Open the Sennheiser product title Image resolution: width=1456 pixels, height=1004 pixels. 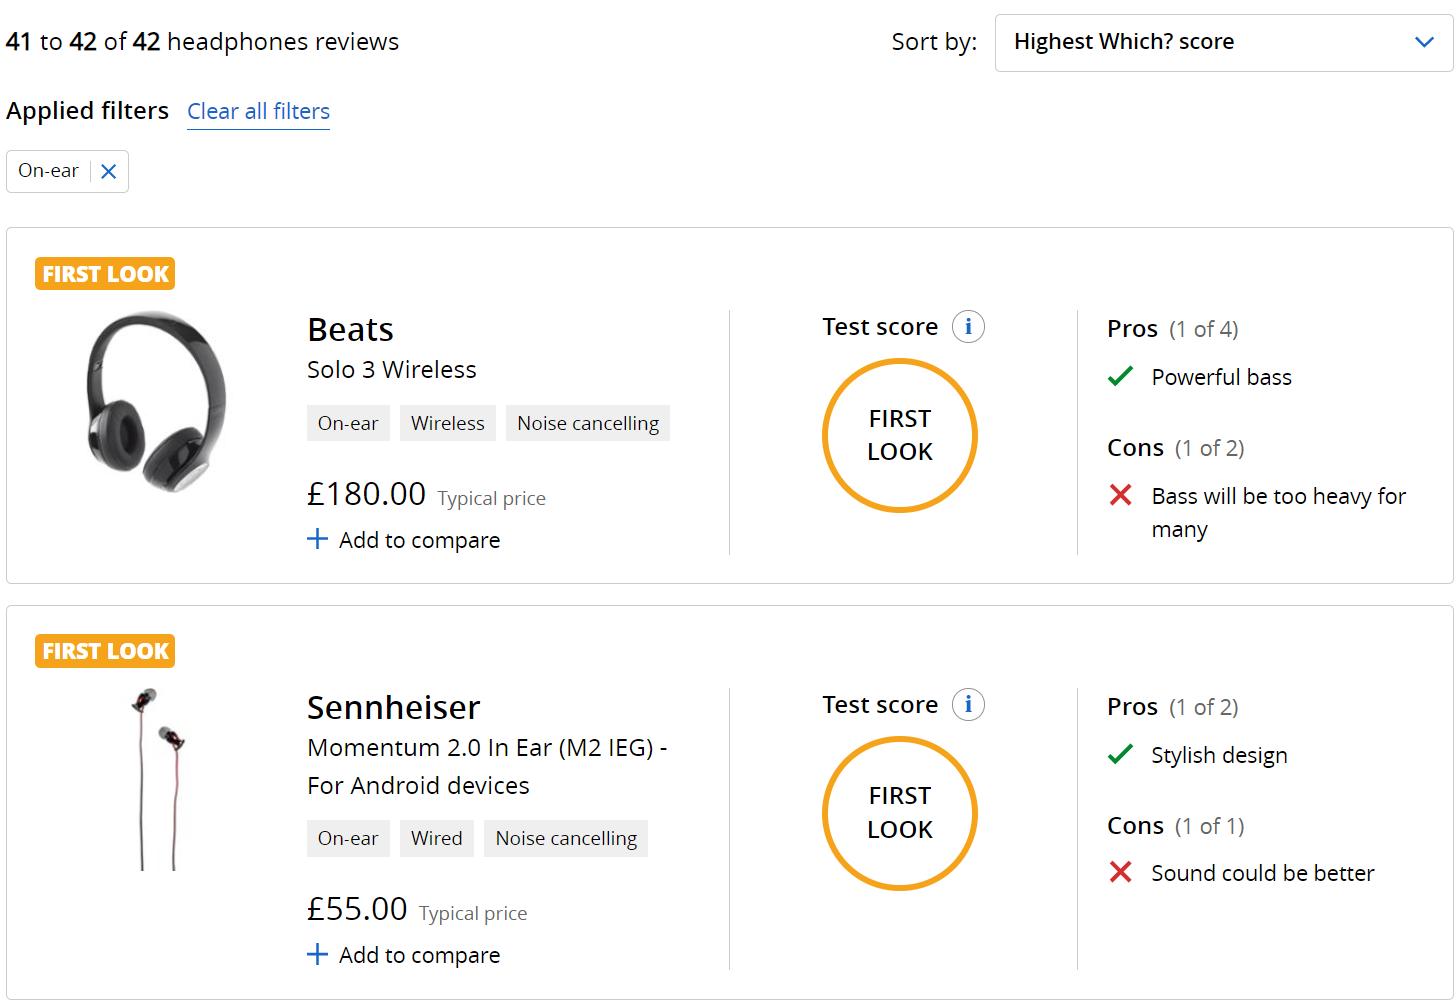pos(393,708)
